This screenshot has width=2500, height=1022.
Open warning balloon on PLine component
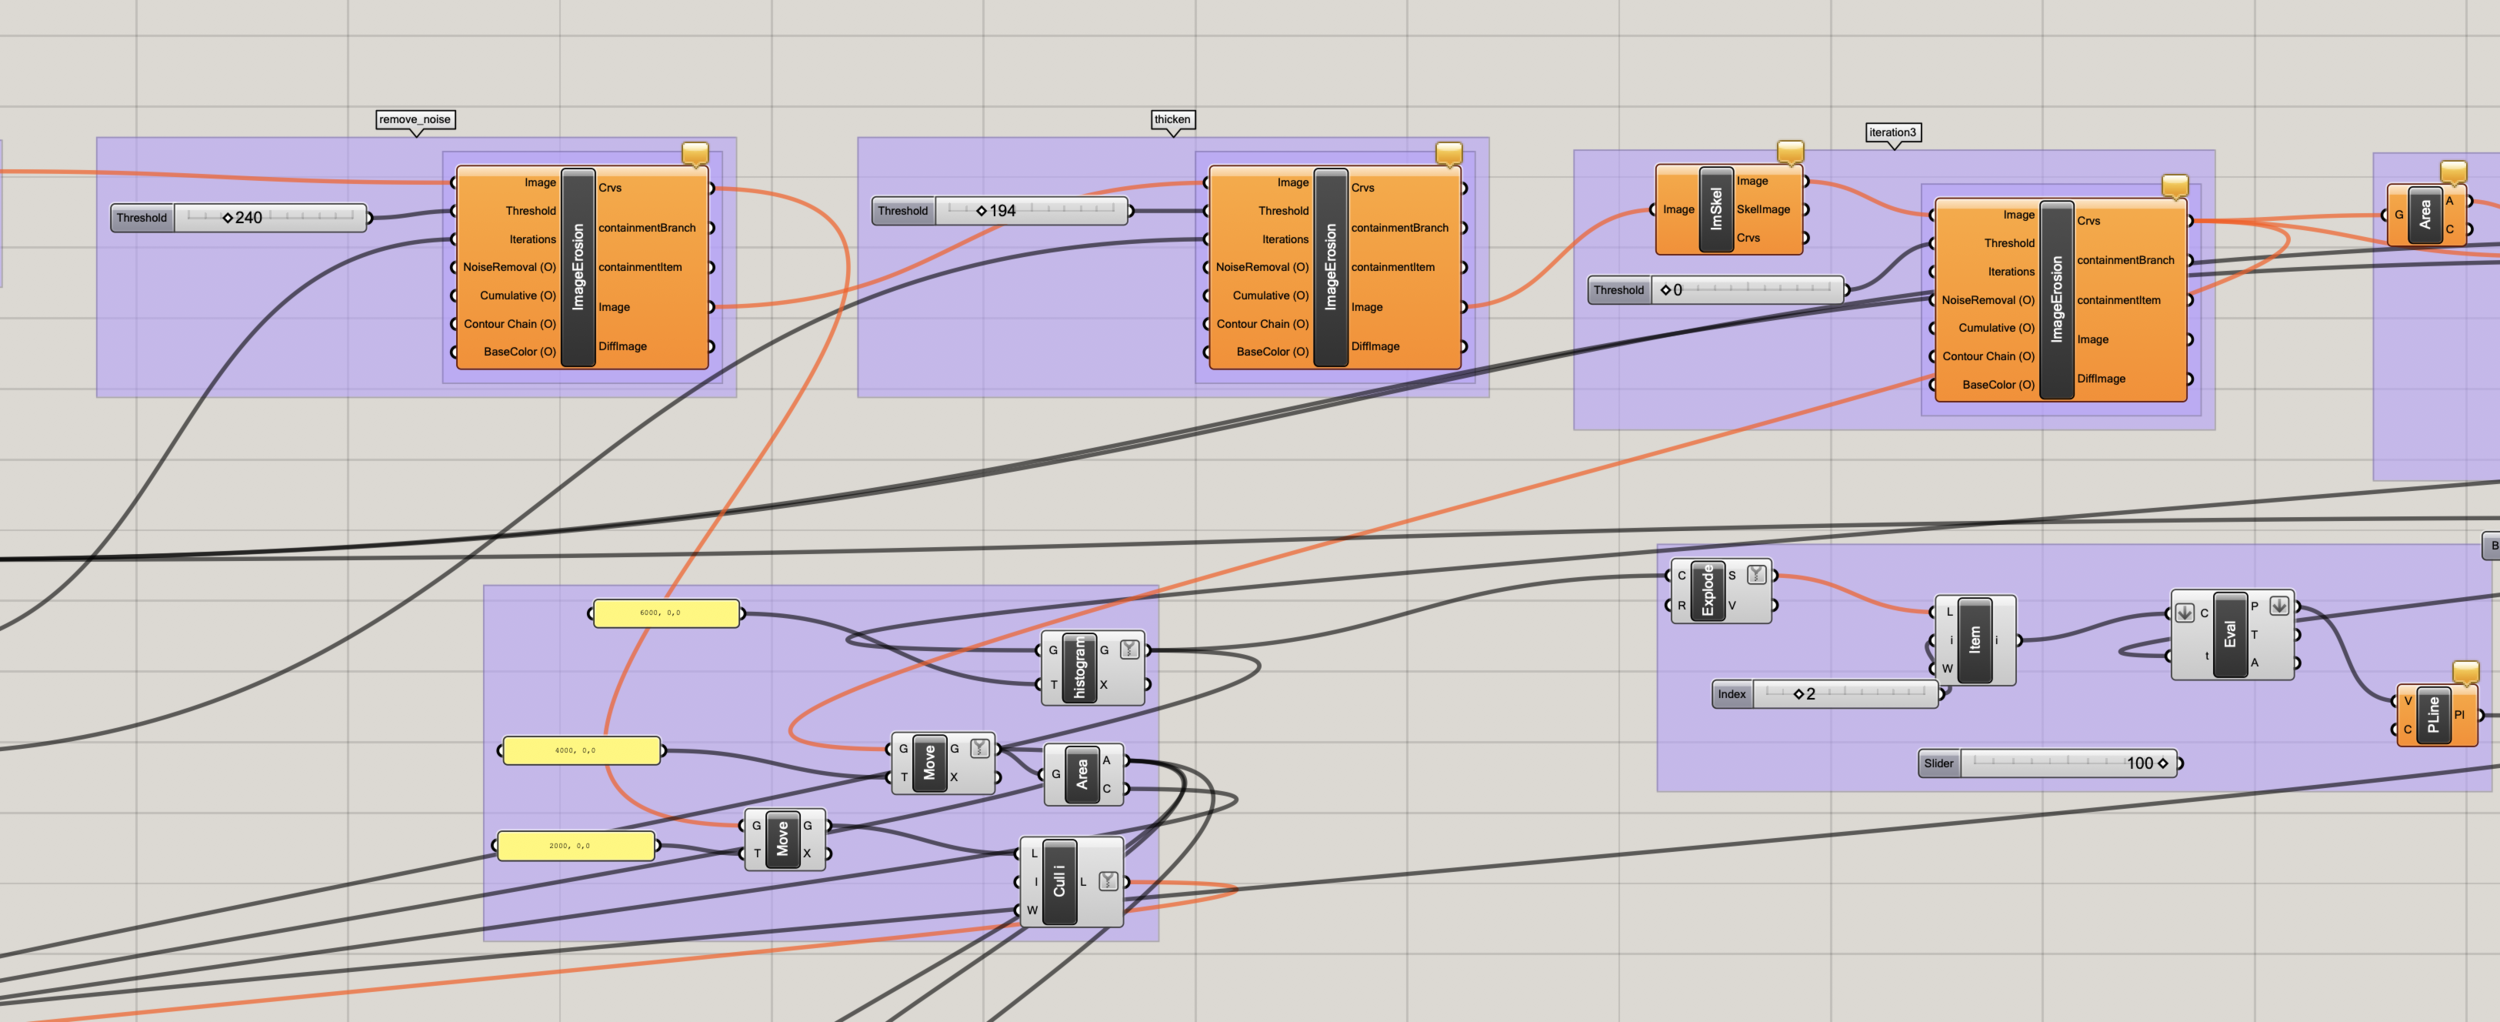(2466, 672)
